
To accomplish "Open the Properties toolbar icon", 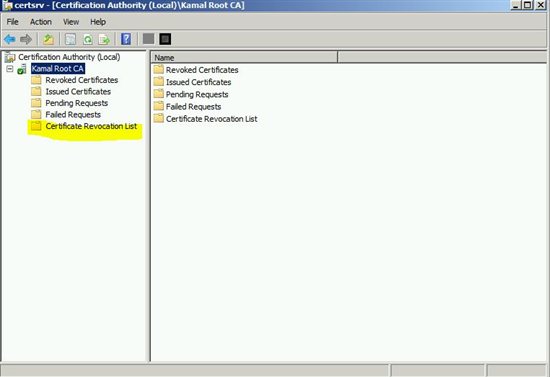I will 71,39.
